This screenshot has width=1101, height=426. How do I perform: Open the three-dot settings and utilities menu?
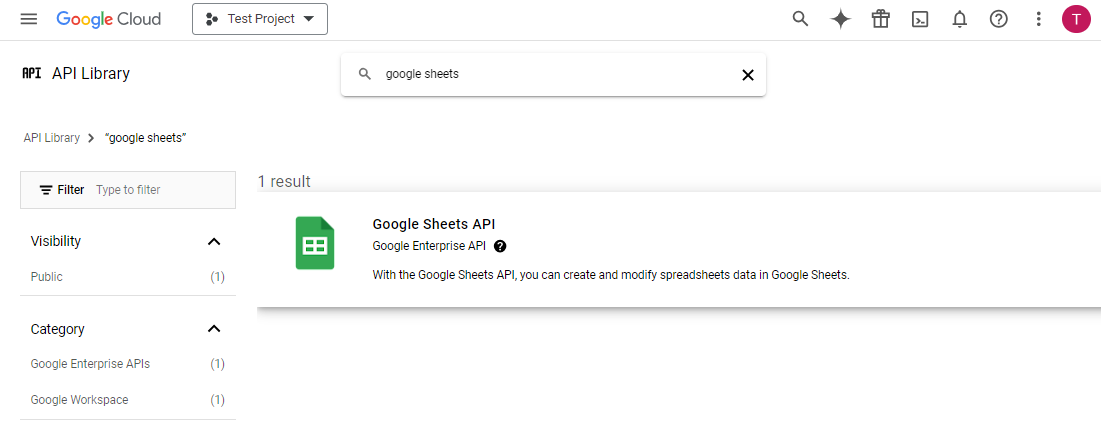[x=1039, y=19]
